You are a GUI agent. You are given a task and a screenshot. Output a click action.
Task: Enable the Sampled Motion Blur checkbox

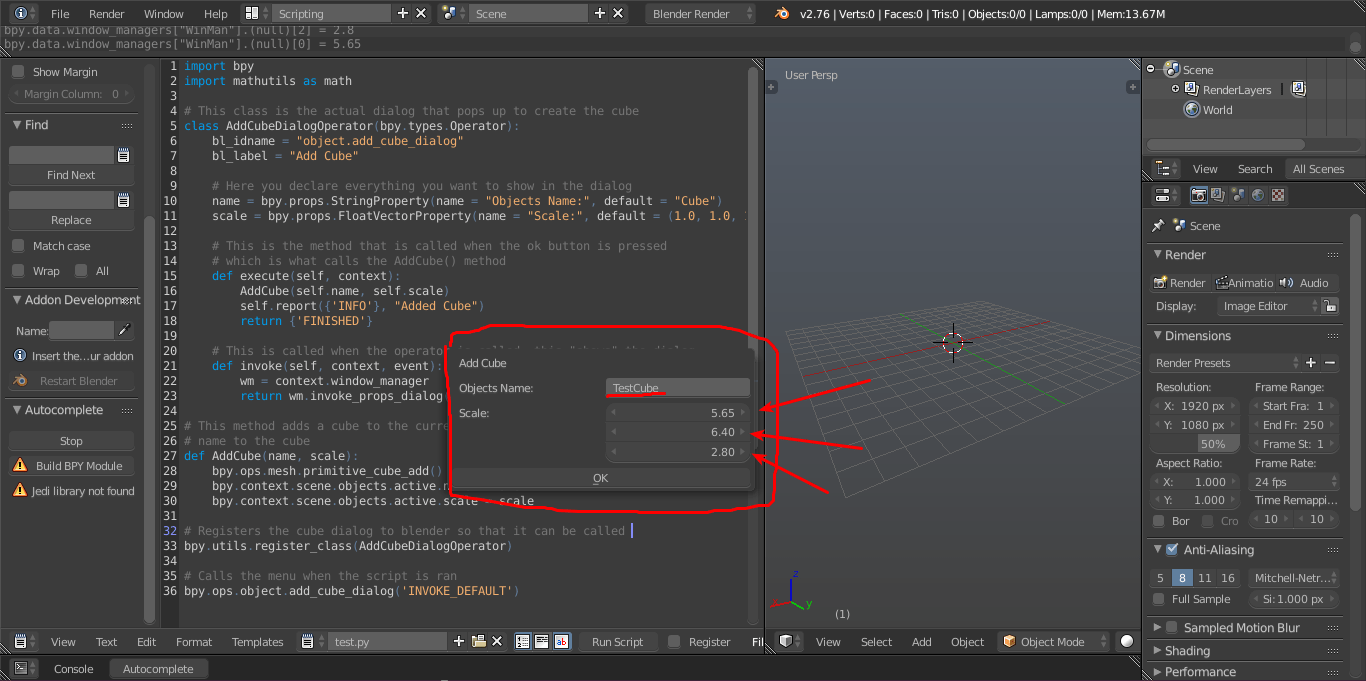coord(1172,628)
